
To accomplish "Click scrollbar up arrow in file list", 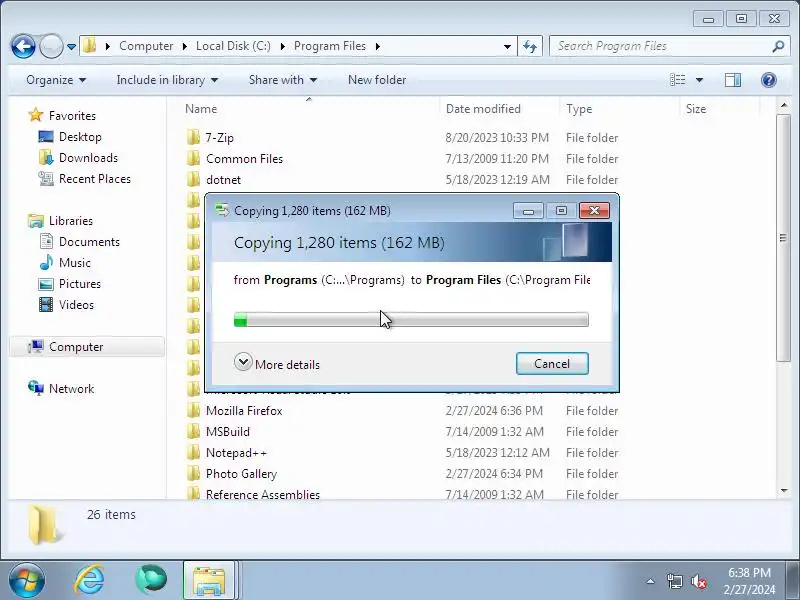I will 783,106.
